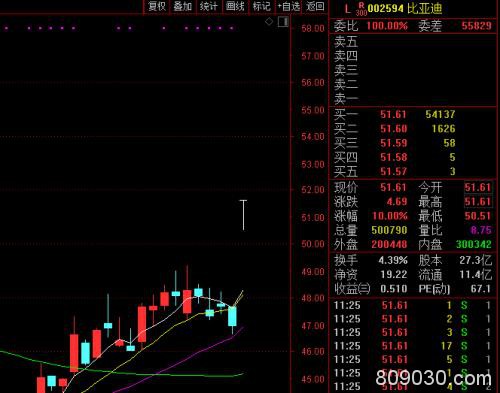Toggle the panel layout square icon

click(x=283, y=22)
